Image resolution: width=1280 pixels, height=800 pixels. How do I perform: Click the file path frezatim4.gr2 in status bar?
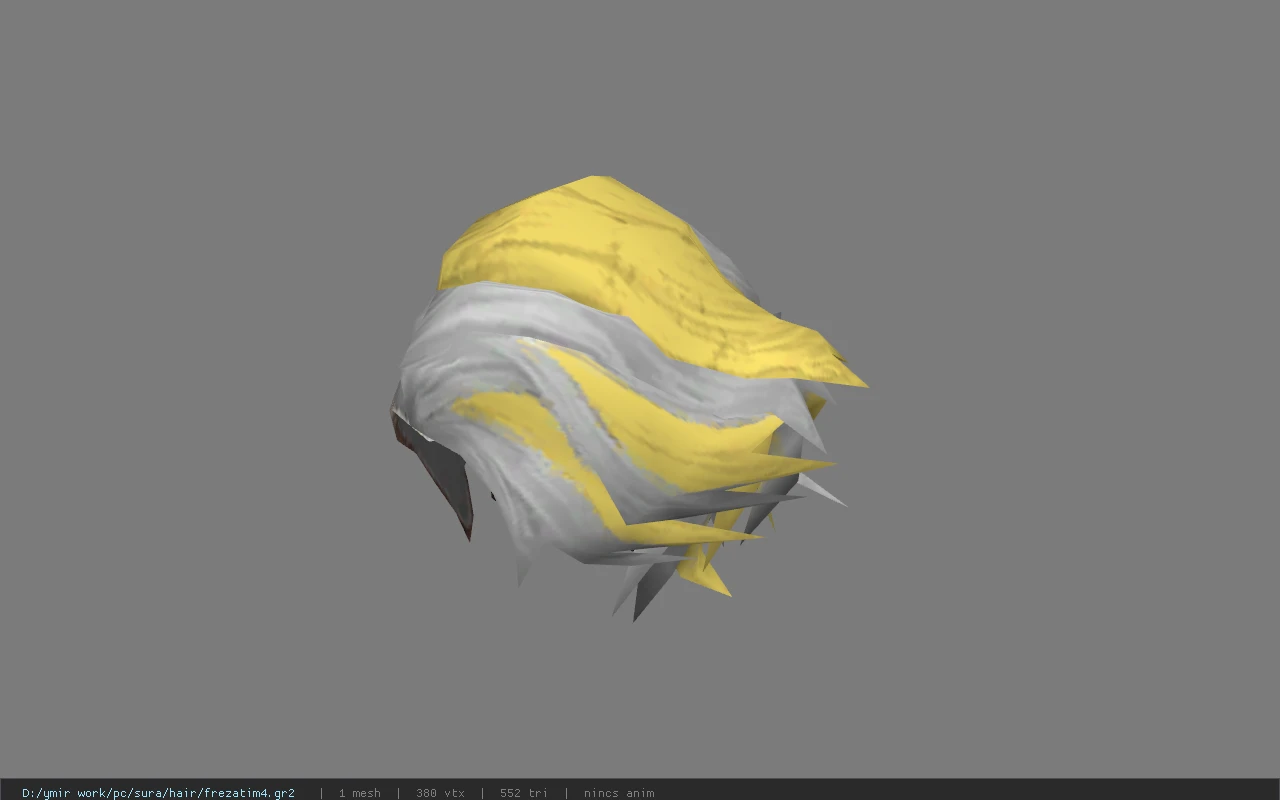pos(158,793)
